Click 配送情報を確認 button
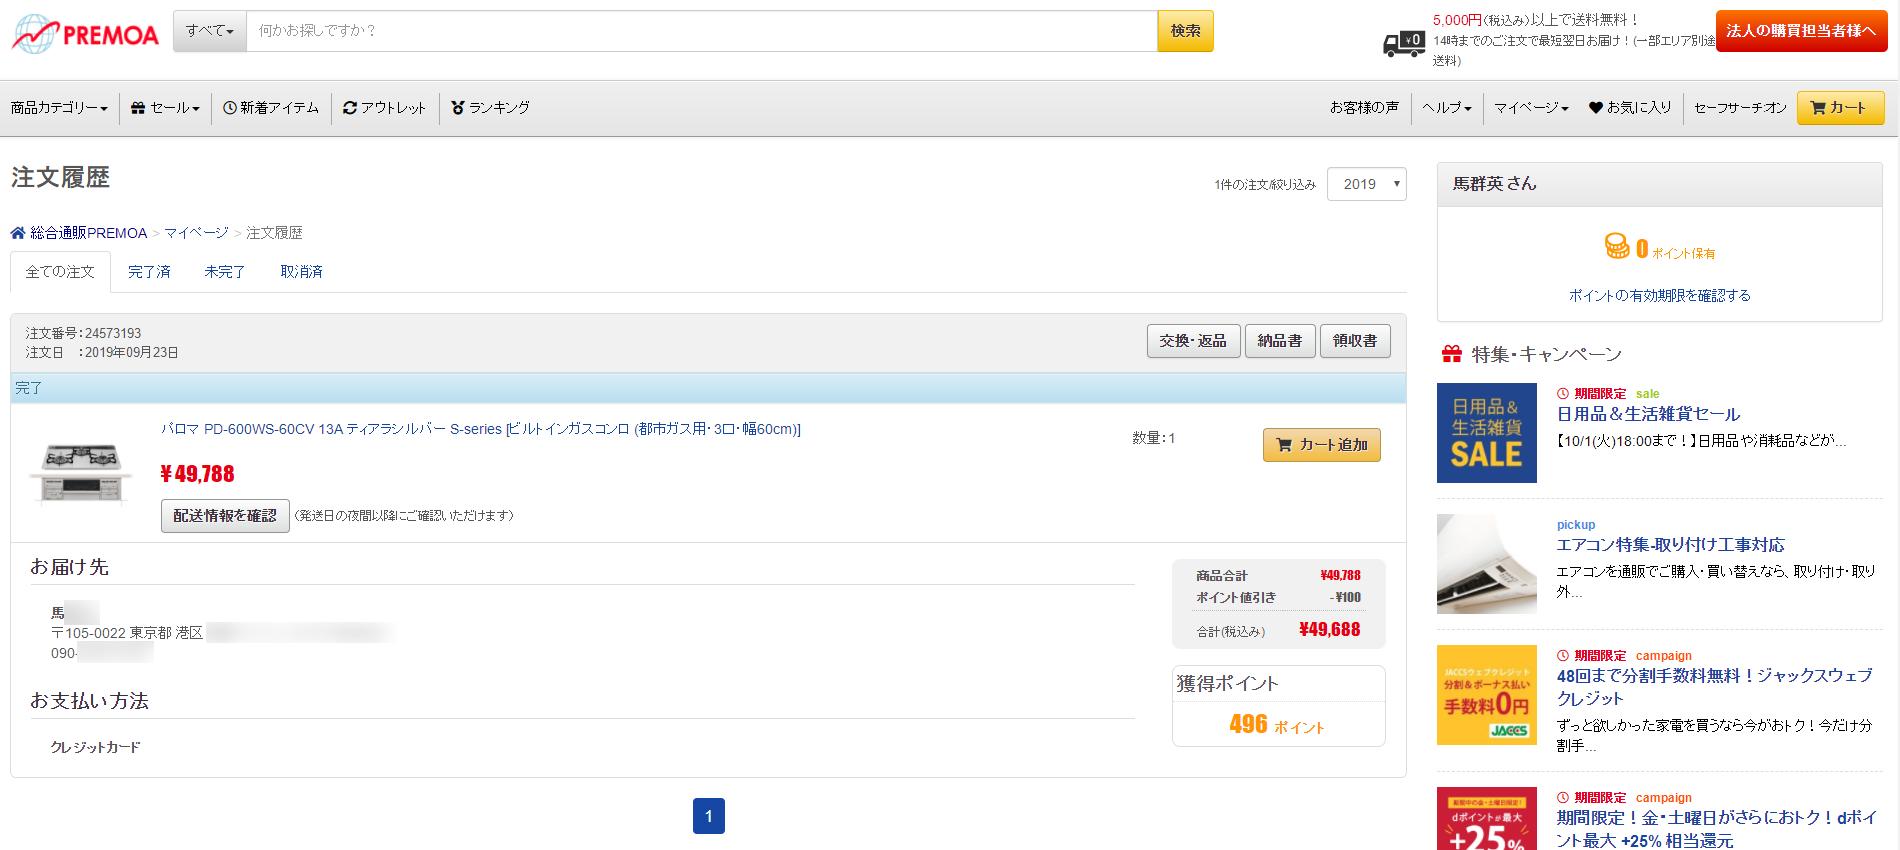 pos(225,516)
